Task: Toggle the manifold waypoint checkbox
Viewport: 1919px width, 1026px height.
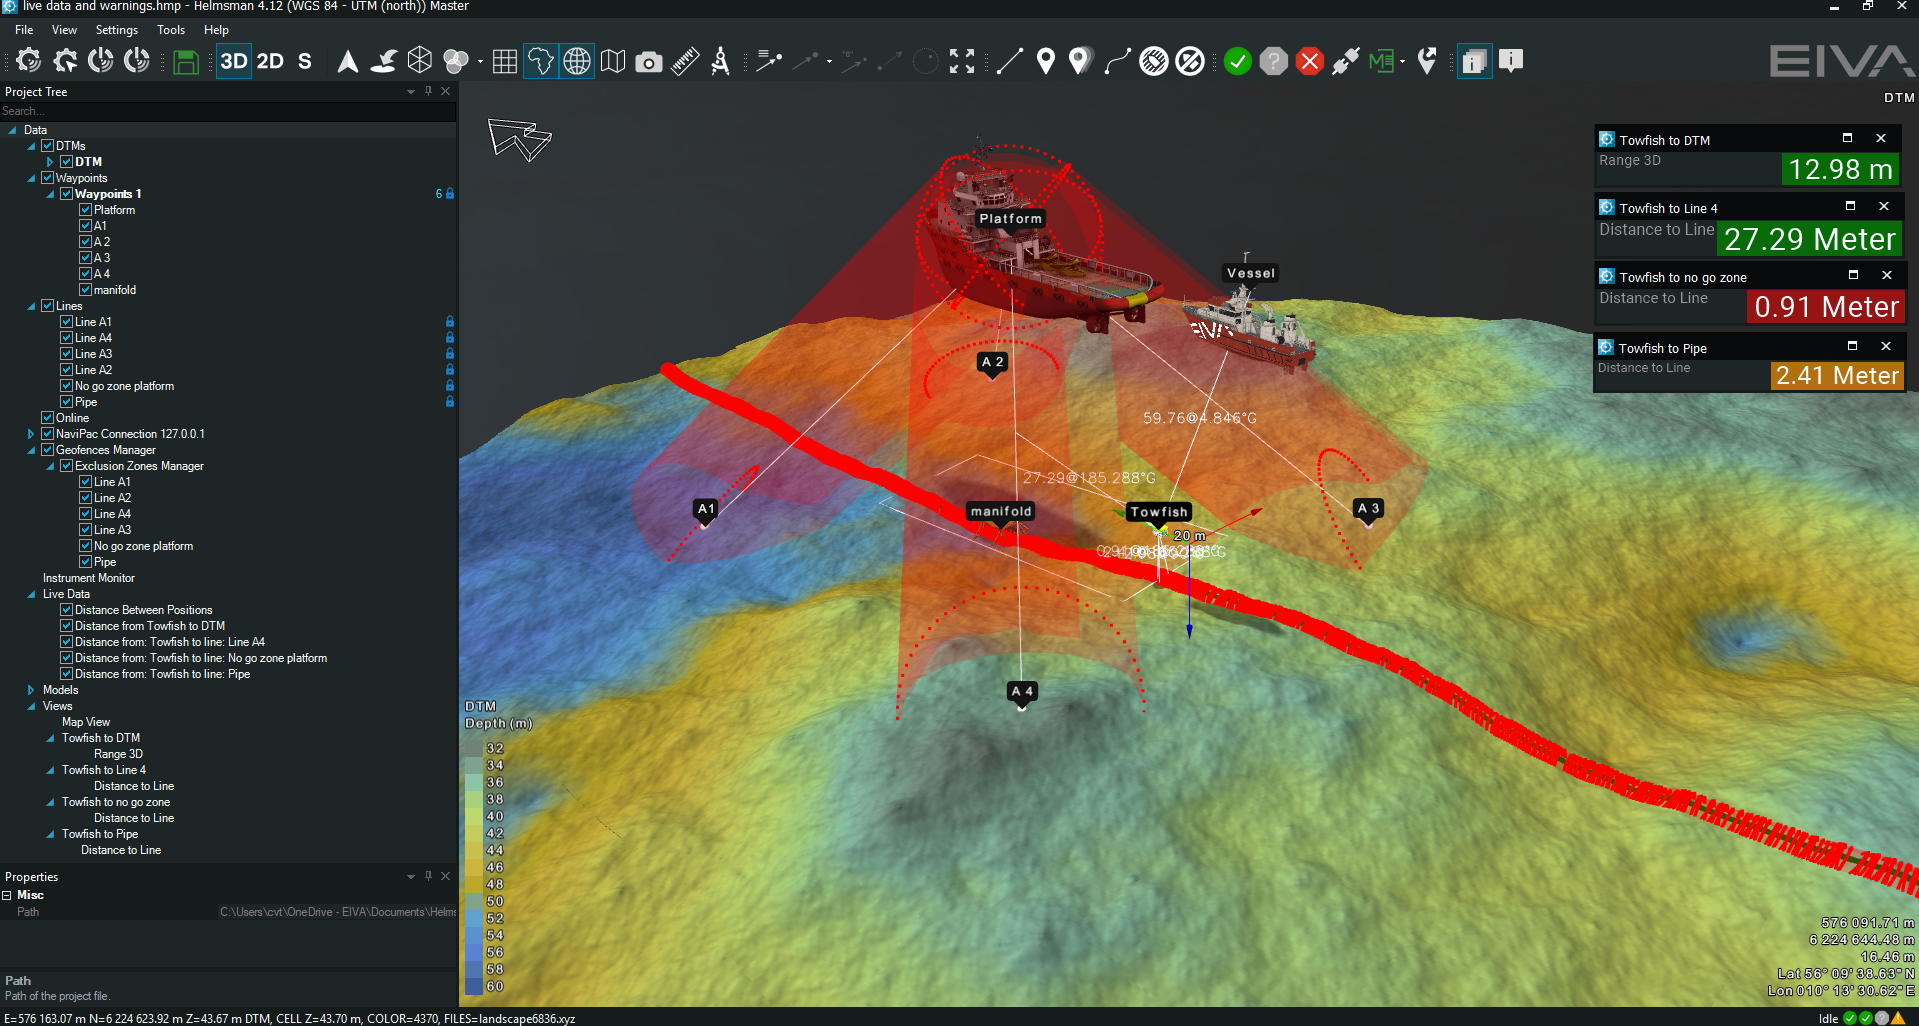Action: (x=85, y=290)
